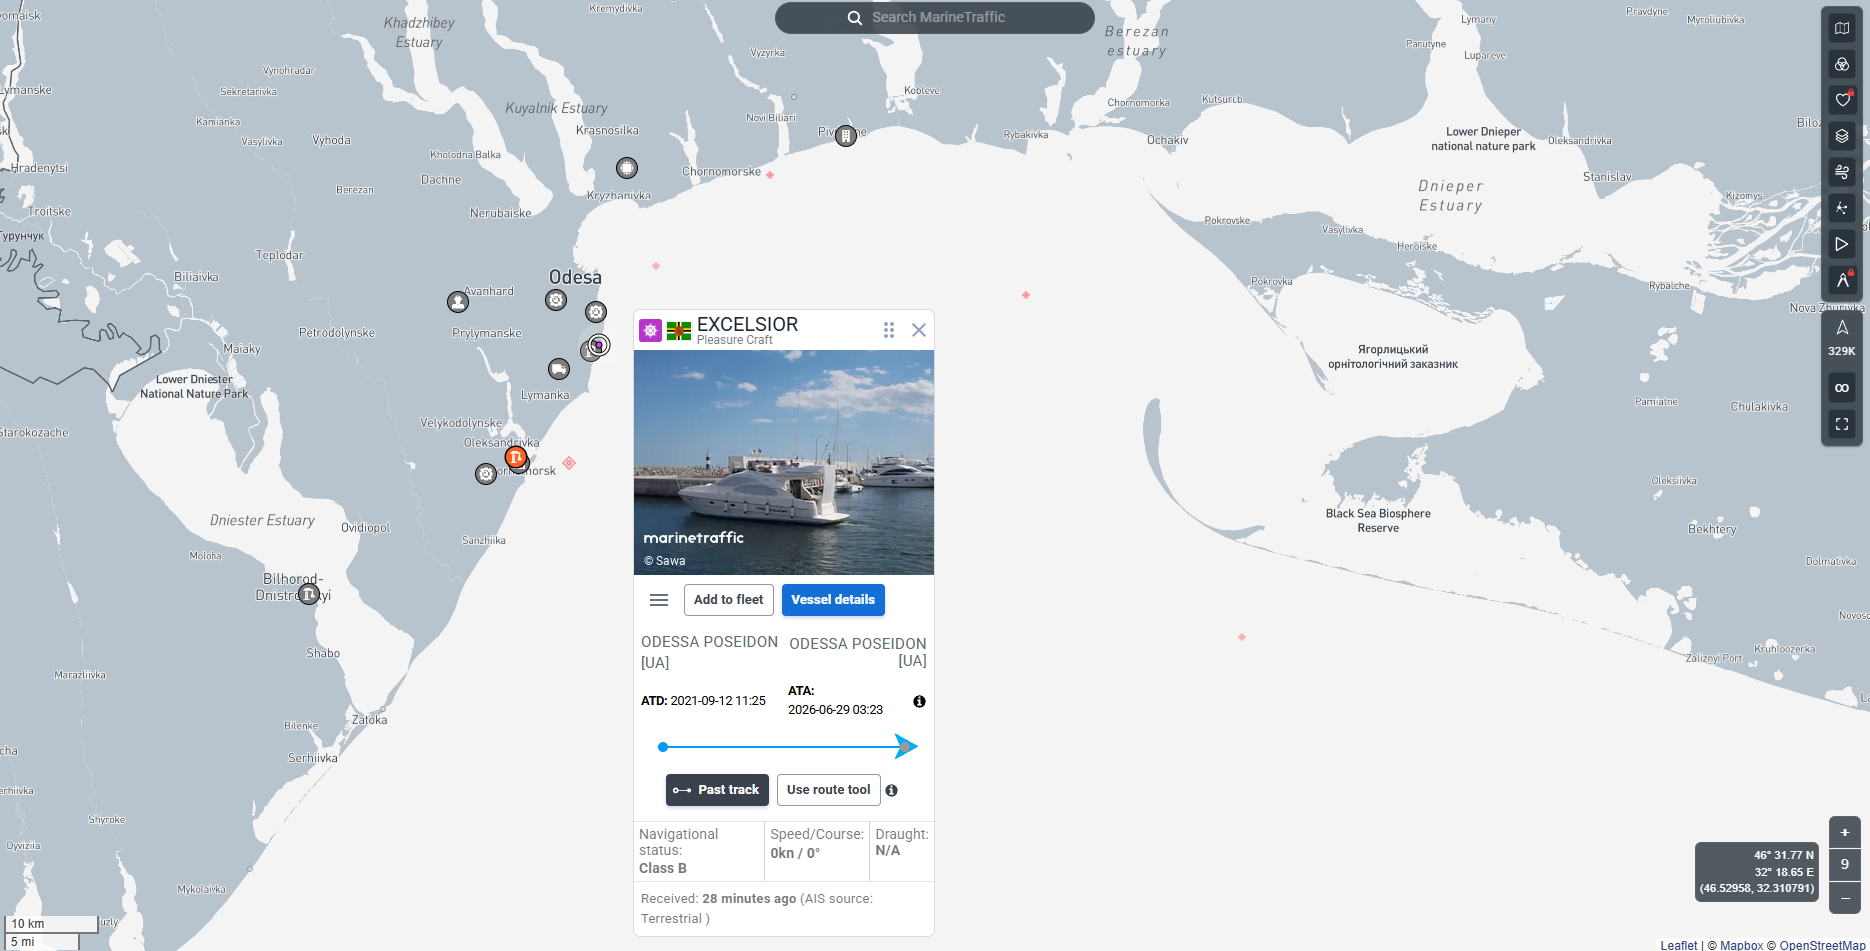Viewport: 1870px width, 951px height.
Task: Open Vessel details for EXCELSIOR
Action: 833,600
